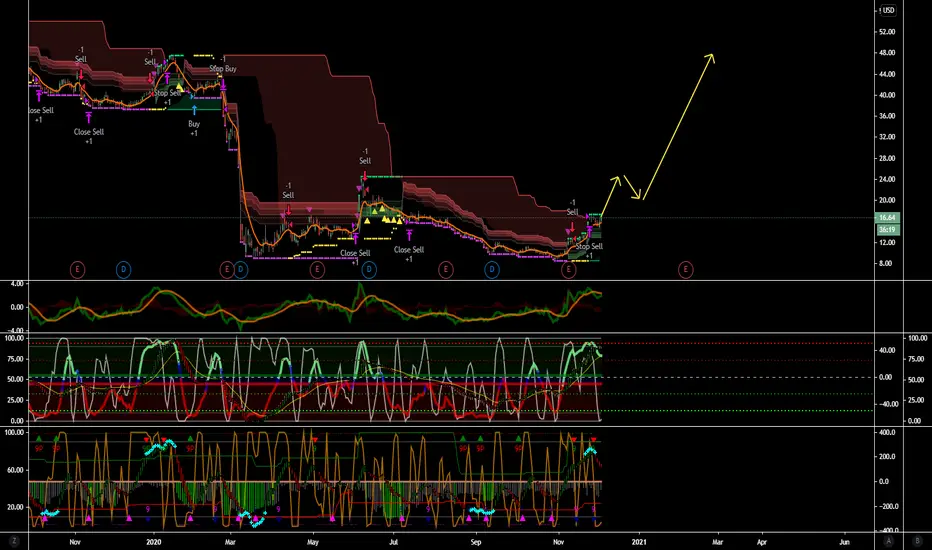Open the dividend marker in September 2020
Screen dimensions: 932x550
pyautogui.click(x=492, y=269)
